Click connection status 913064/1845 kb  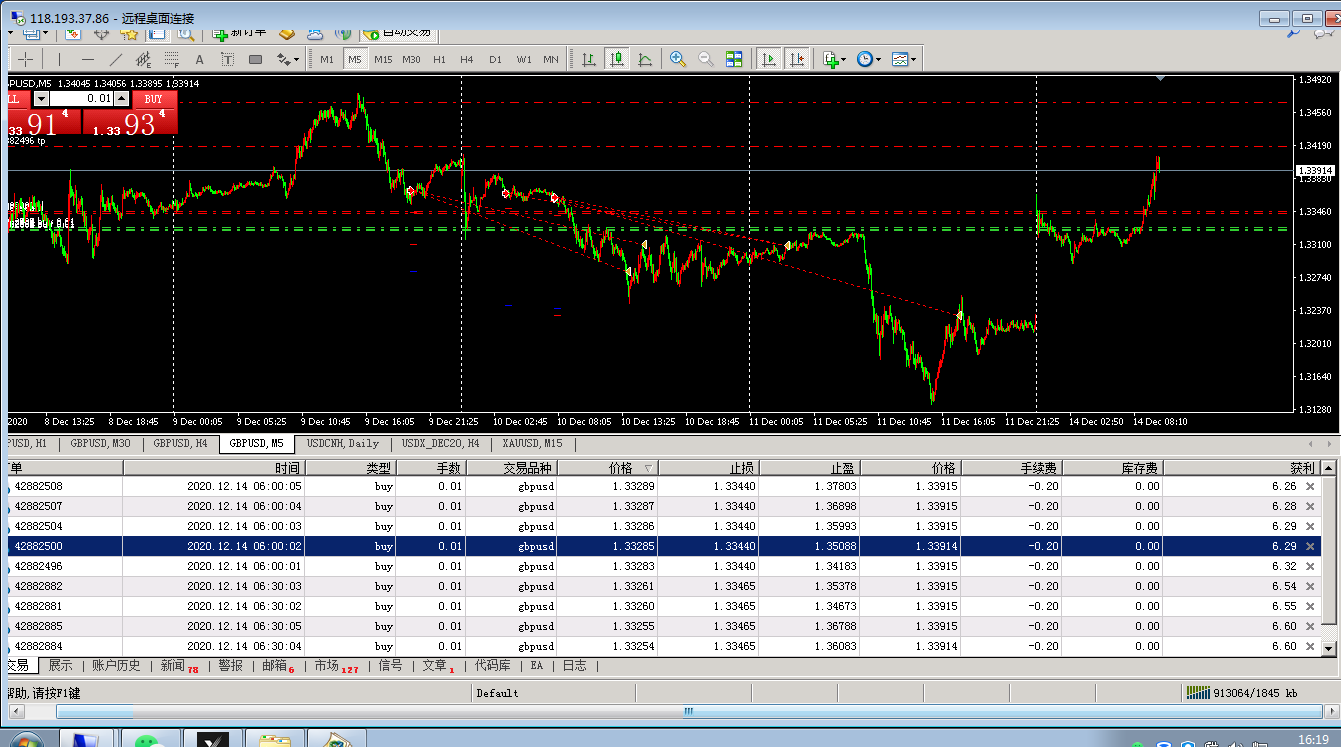pos(1241,692)
